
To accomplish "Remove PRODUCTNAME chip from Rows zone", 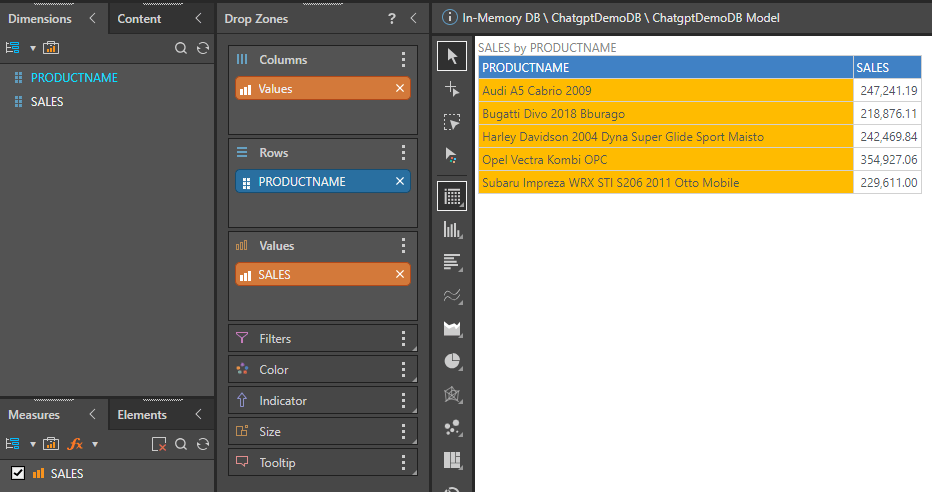I will coord(400,182).
